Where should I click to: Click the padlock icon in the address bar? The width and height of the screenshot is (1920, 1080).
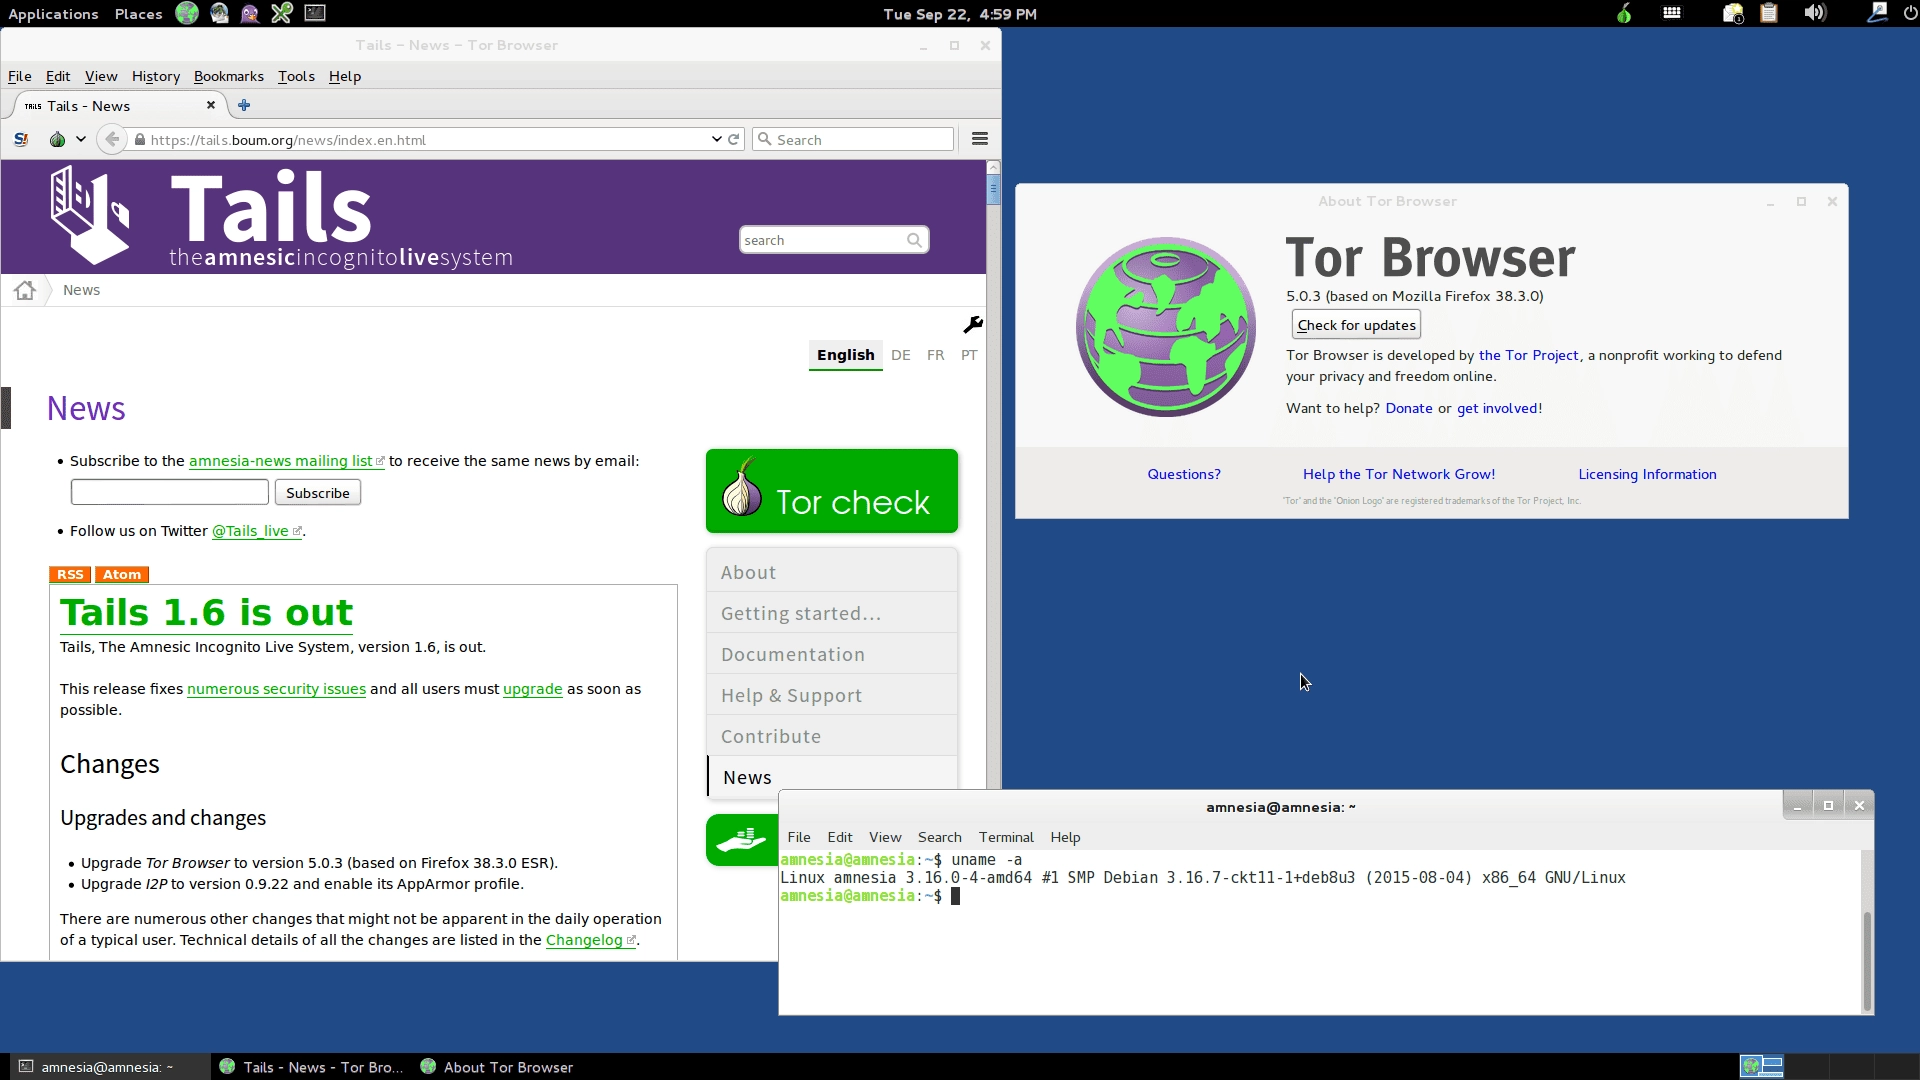coord(140,140)
